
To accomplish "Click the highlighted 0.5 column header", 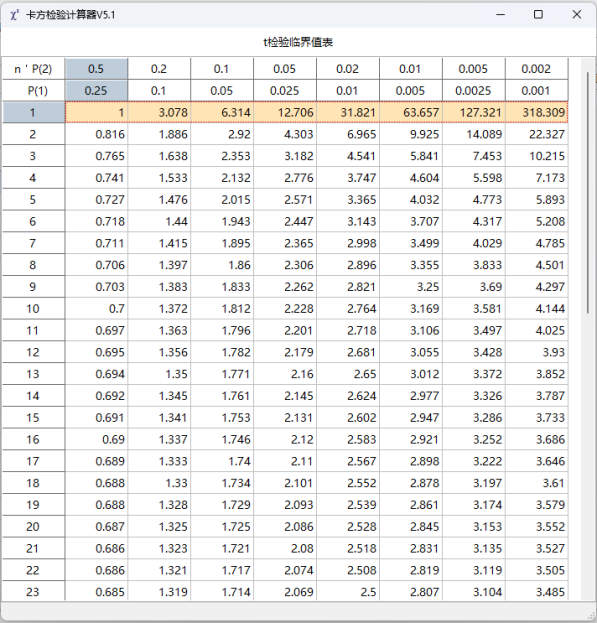I will click(x=96, y=69).
